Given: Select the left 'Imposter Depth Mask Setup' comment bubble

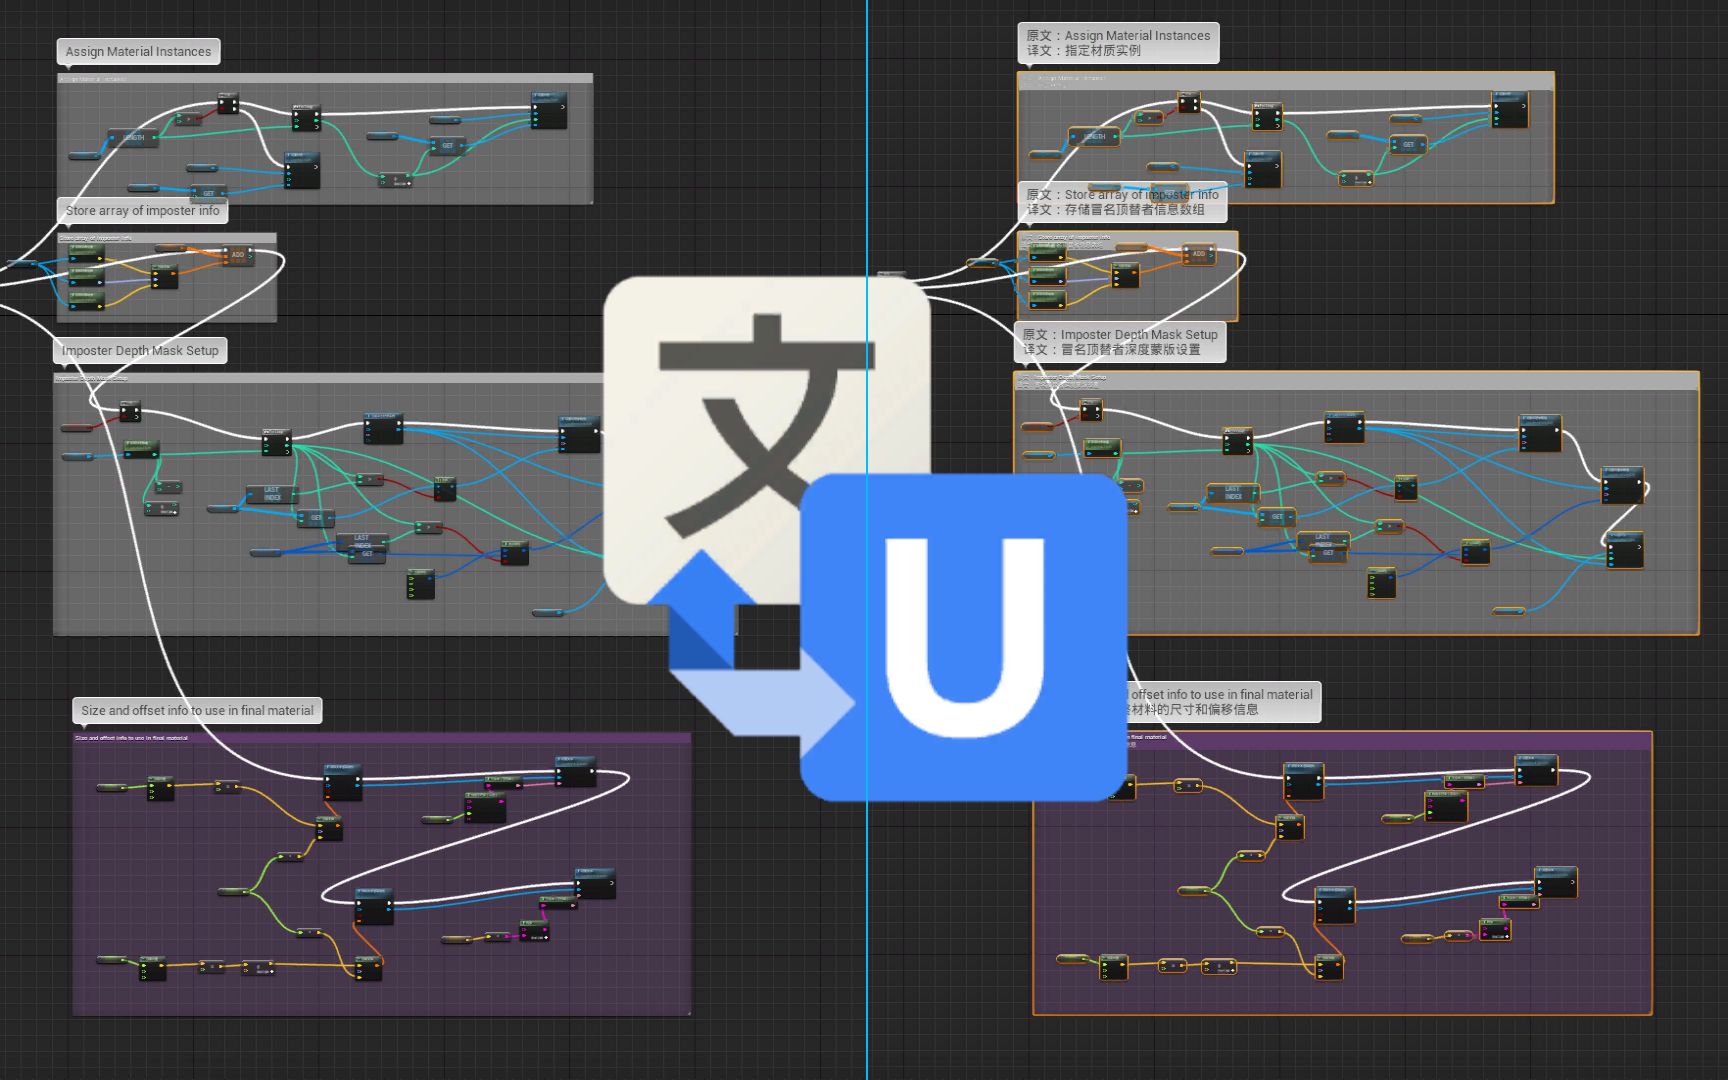Looking at the screenshot, I should pos(140,351).
